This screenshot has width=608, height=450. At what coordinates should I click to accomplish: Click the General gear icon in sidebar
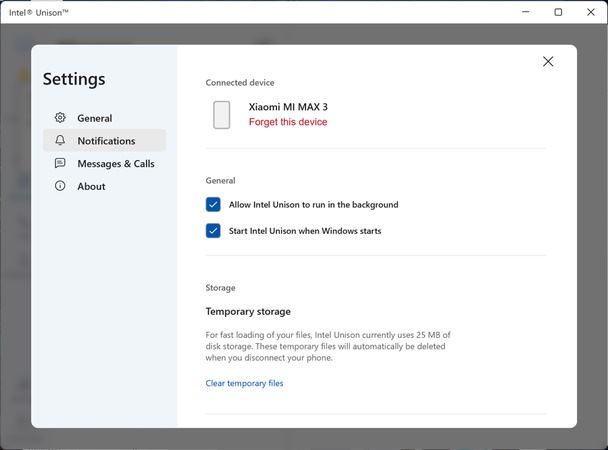tap(60, 117)
